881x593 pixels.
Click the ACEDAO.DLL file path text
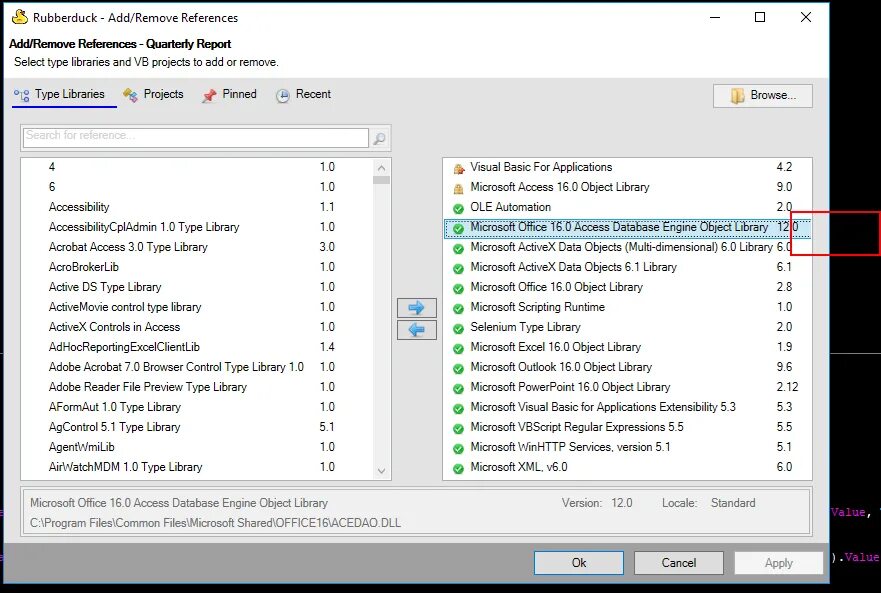(x=215, y=523)
